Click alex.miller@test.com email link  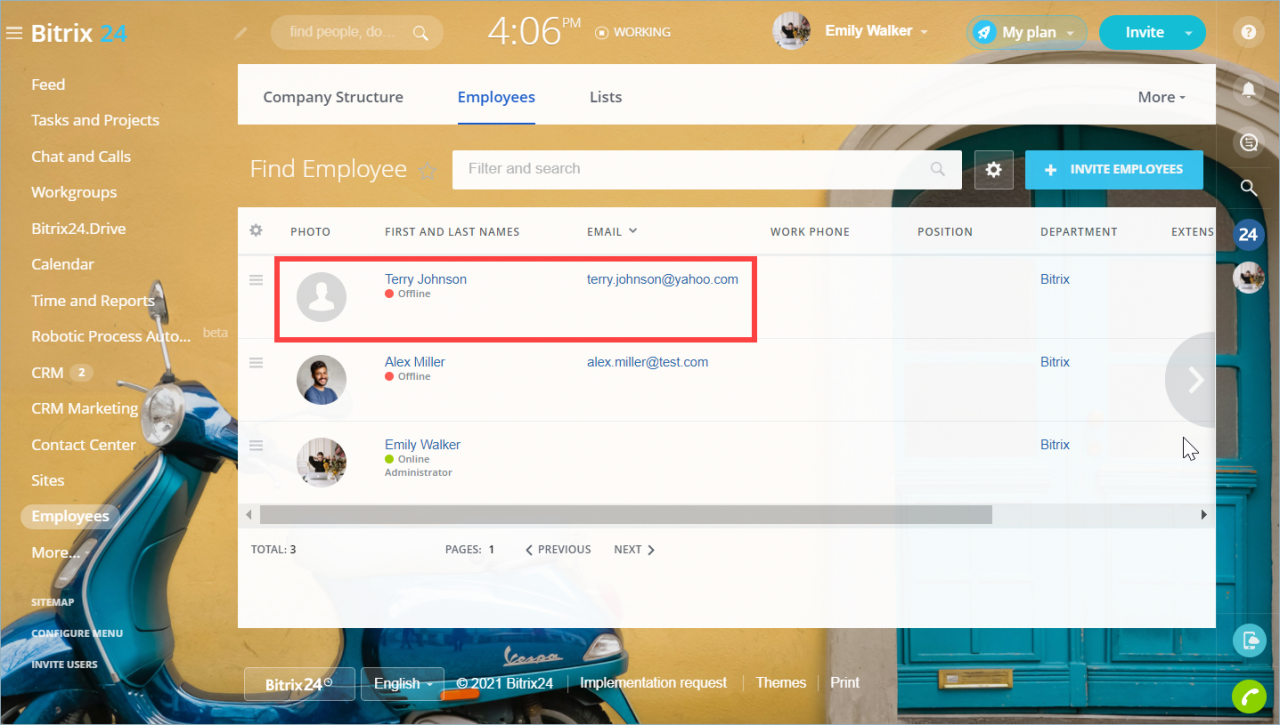coord(647,362)
